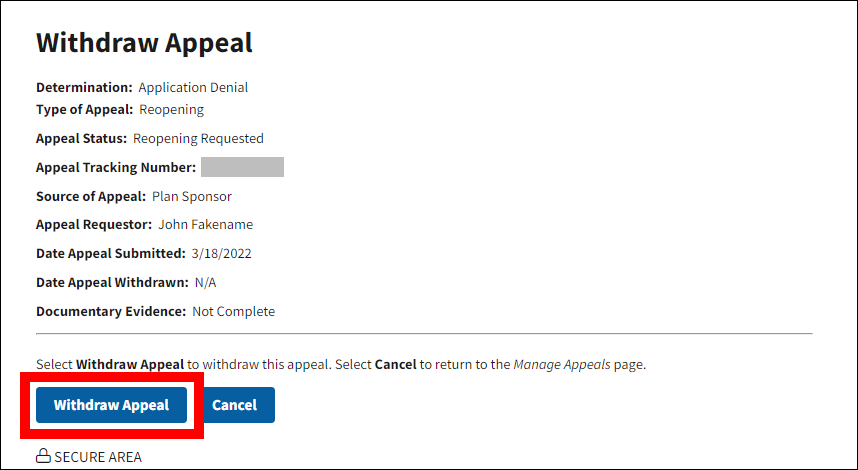The height and width of the screenshot is (470, 858).
Task: Click the Source of Appeal label
Action: (x=90, y=196)
